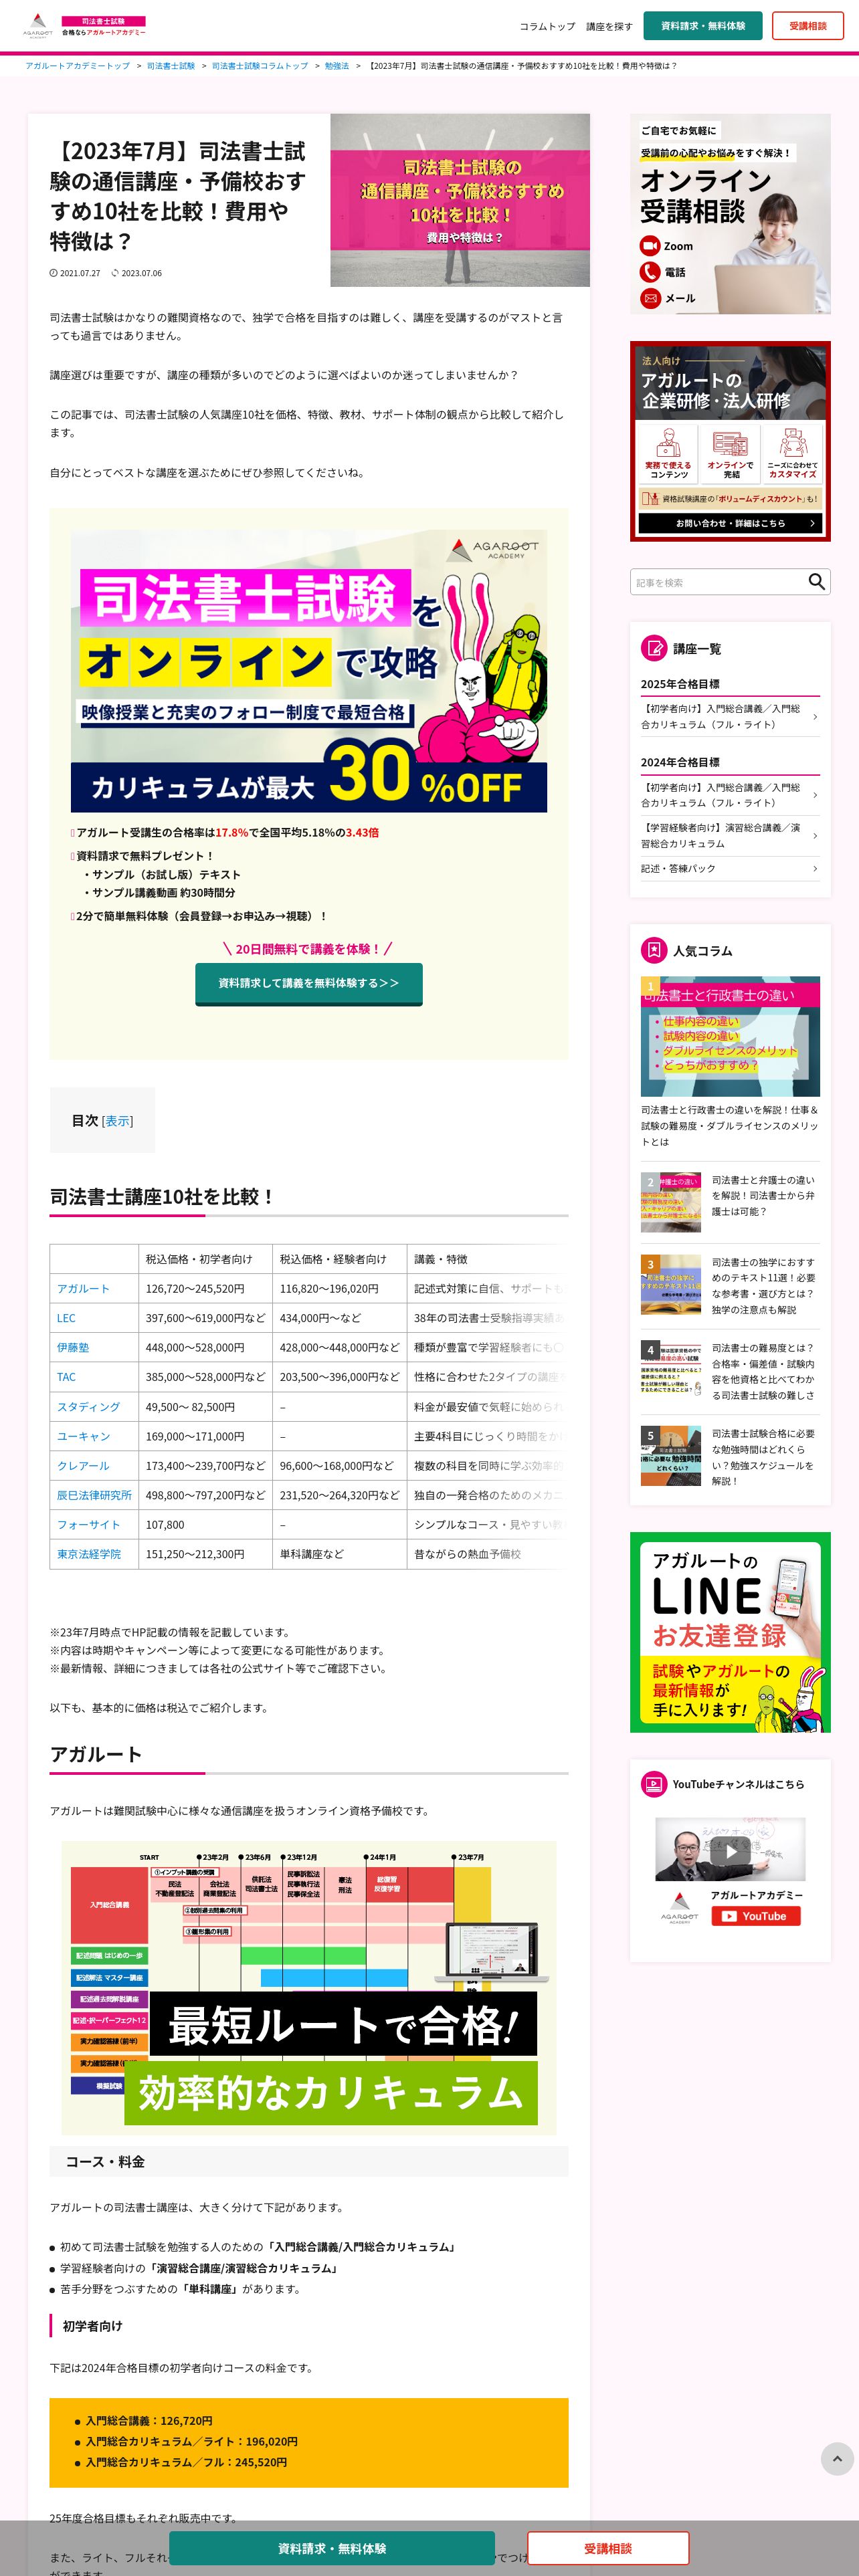The height and width of the screenshot is (2576, 859).
Task: Select 126,720〜245,520円 price cell
Action: click(x=205, y=1289)
